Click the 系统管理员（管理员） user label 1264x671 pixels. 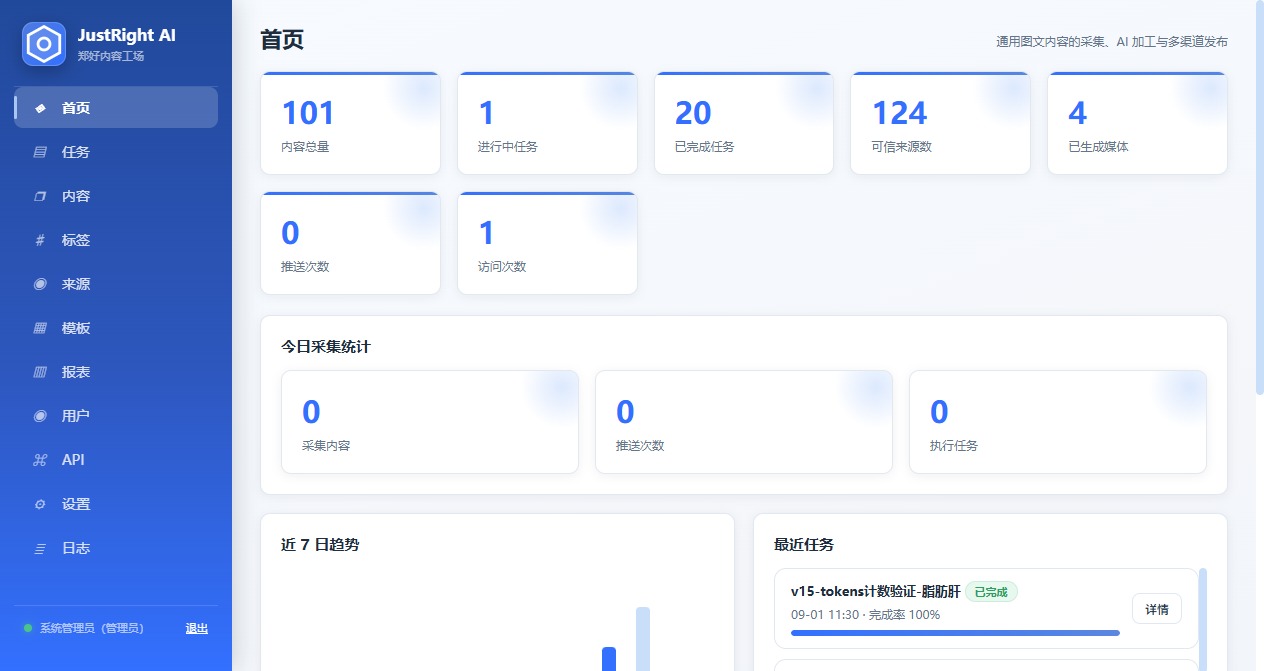[x=91, y=628]
